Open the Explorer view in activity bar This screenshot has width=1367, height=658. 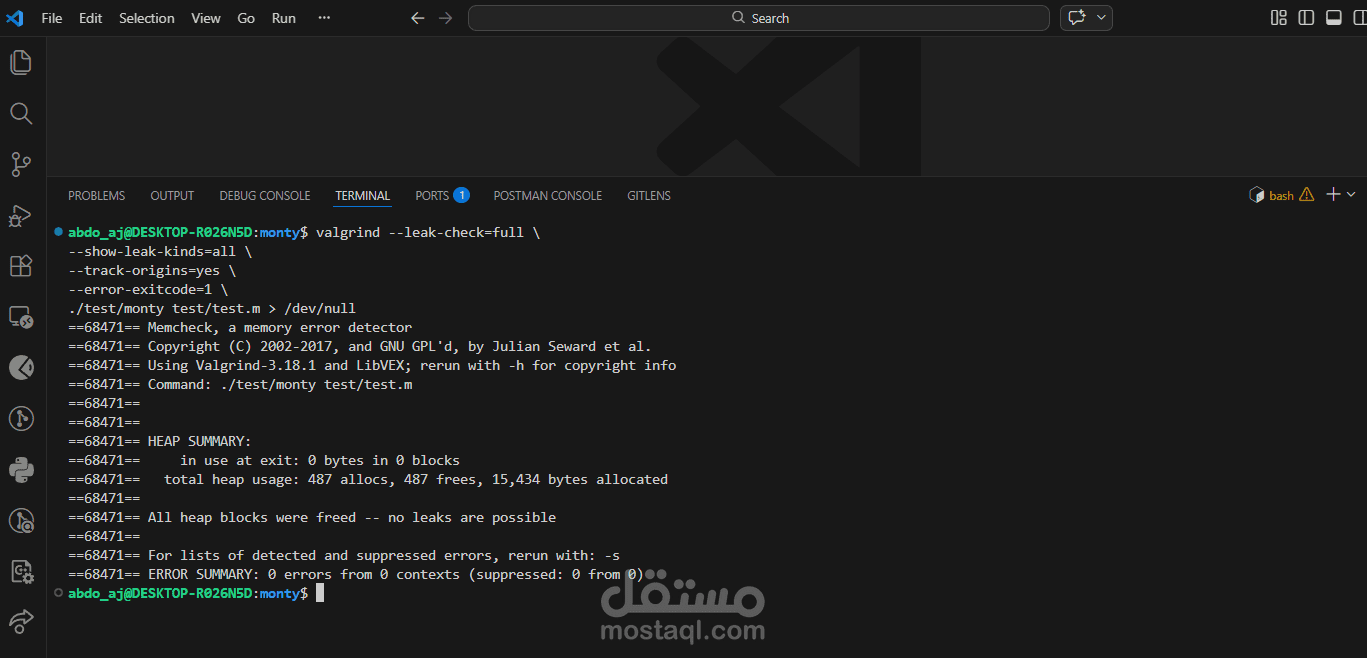[x=21, y=63]
